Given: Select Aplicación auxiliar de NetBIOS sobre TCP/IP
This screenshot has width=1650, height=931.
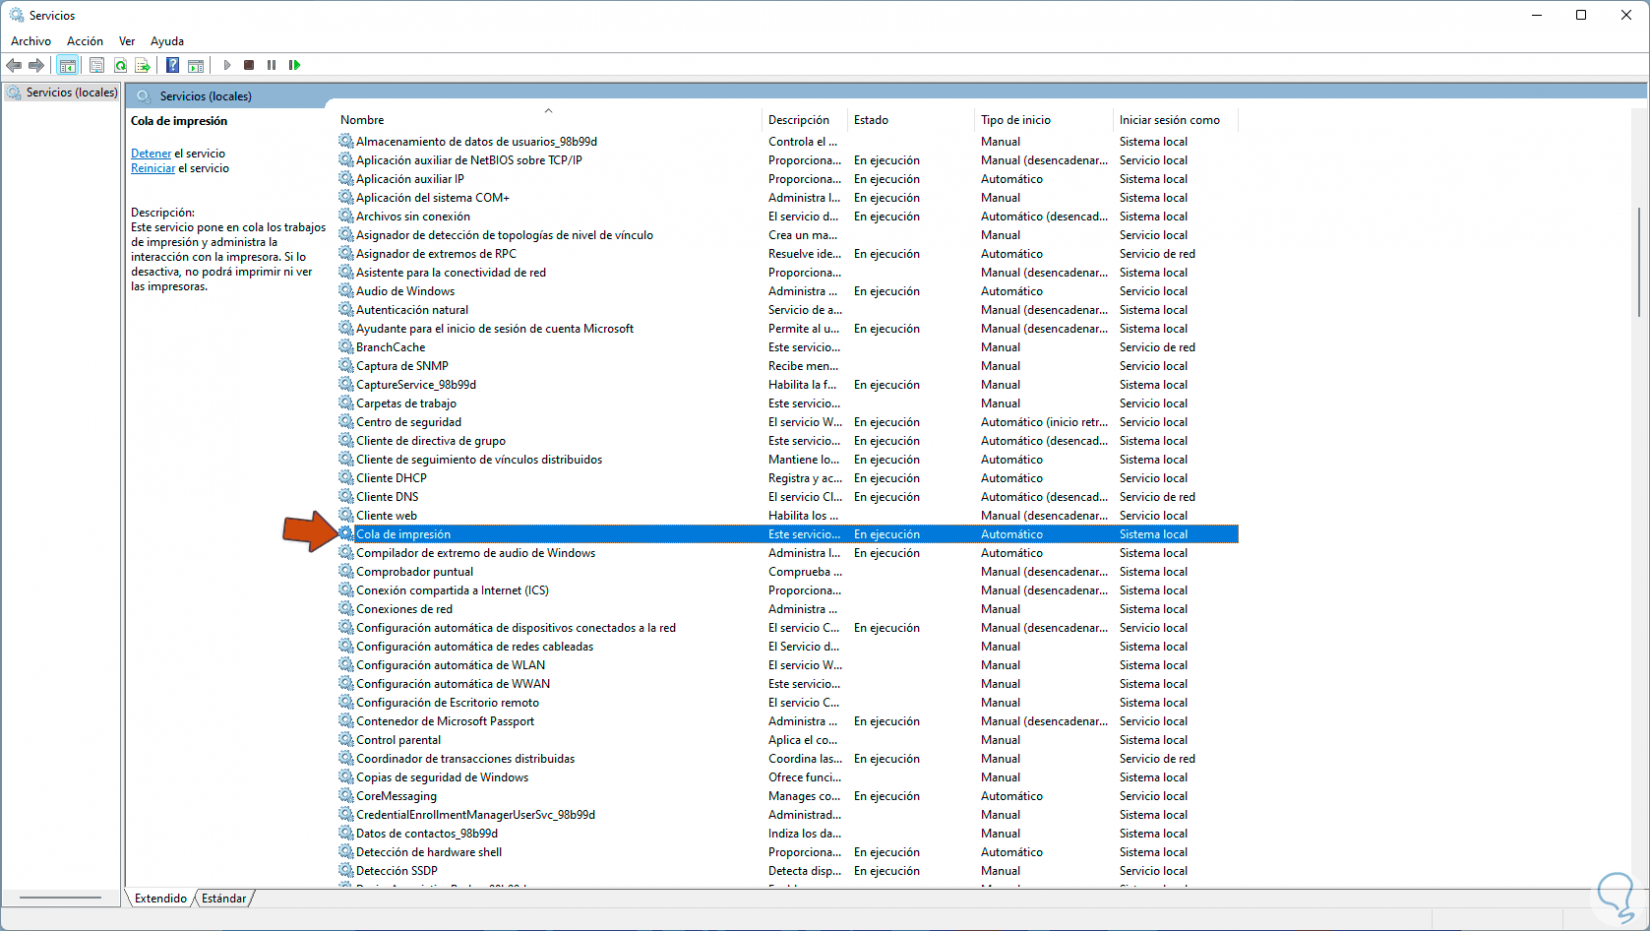Looking at the screenshot, I should (x=469, y=160).
